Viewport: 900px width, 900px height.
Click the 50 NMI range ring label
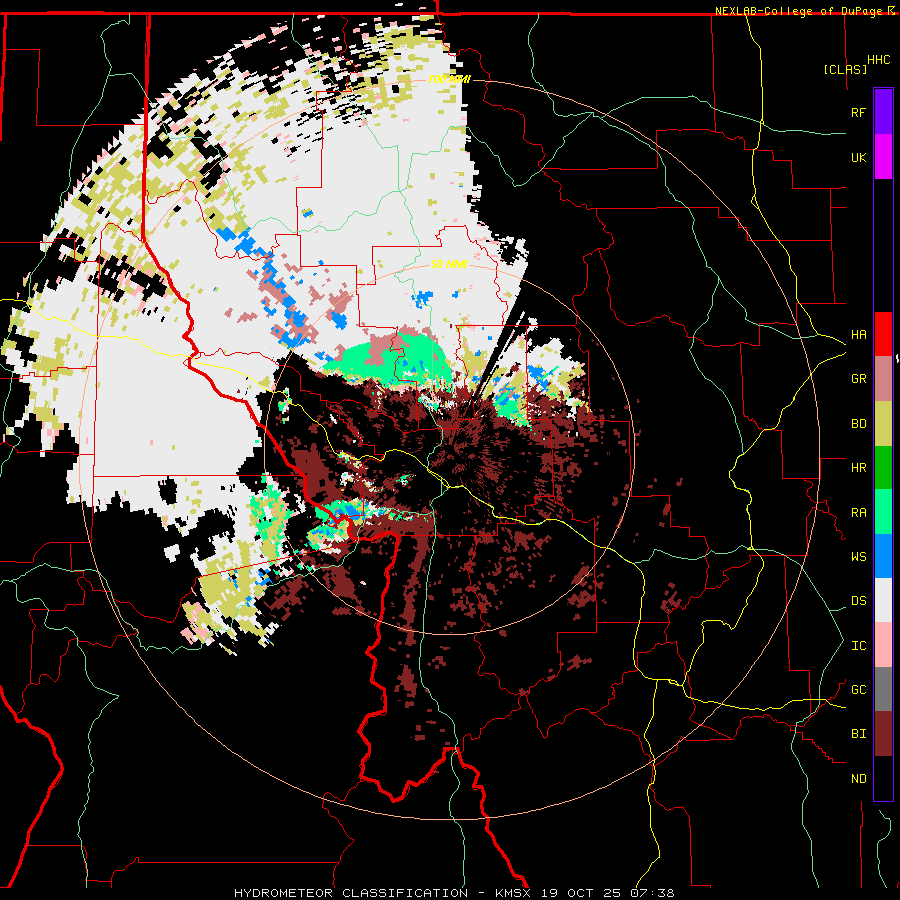[449, 264]
